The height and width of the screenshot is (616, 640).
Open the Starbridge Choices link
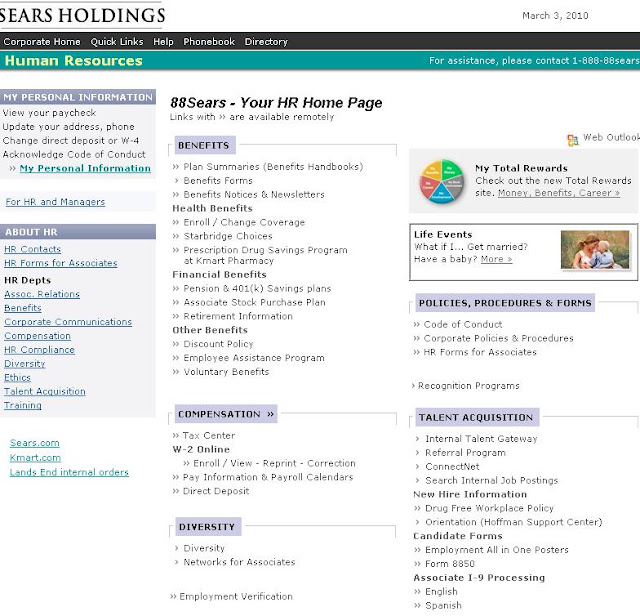click(228, 236)
